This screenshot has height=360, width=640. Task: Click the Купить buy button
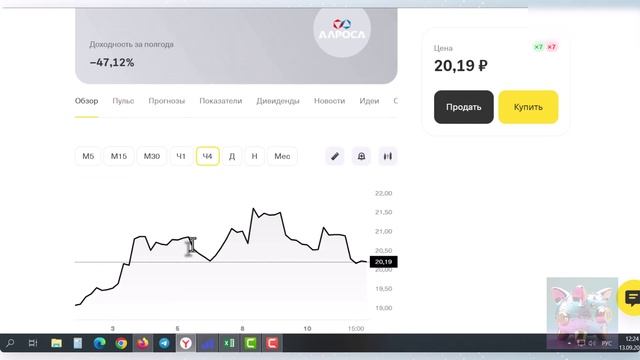pyautogui.click(x=528, y=107)
